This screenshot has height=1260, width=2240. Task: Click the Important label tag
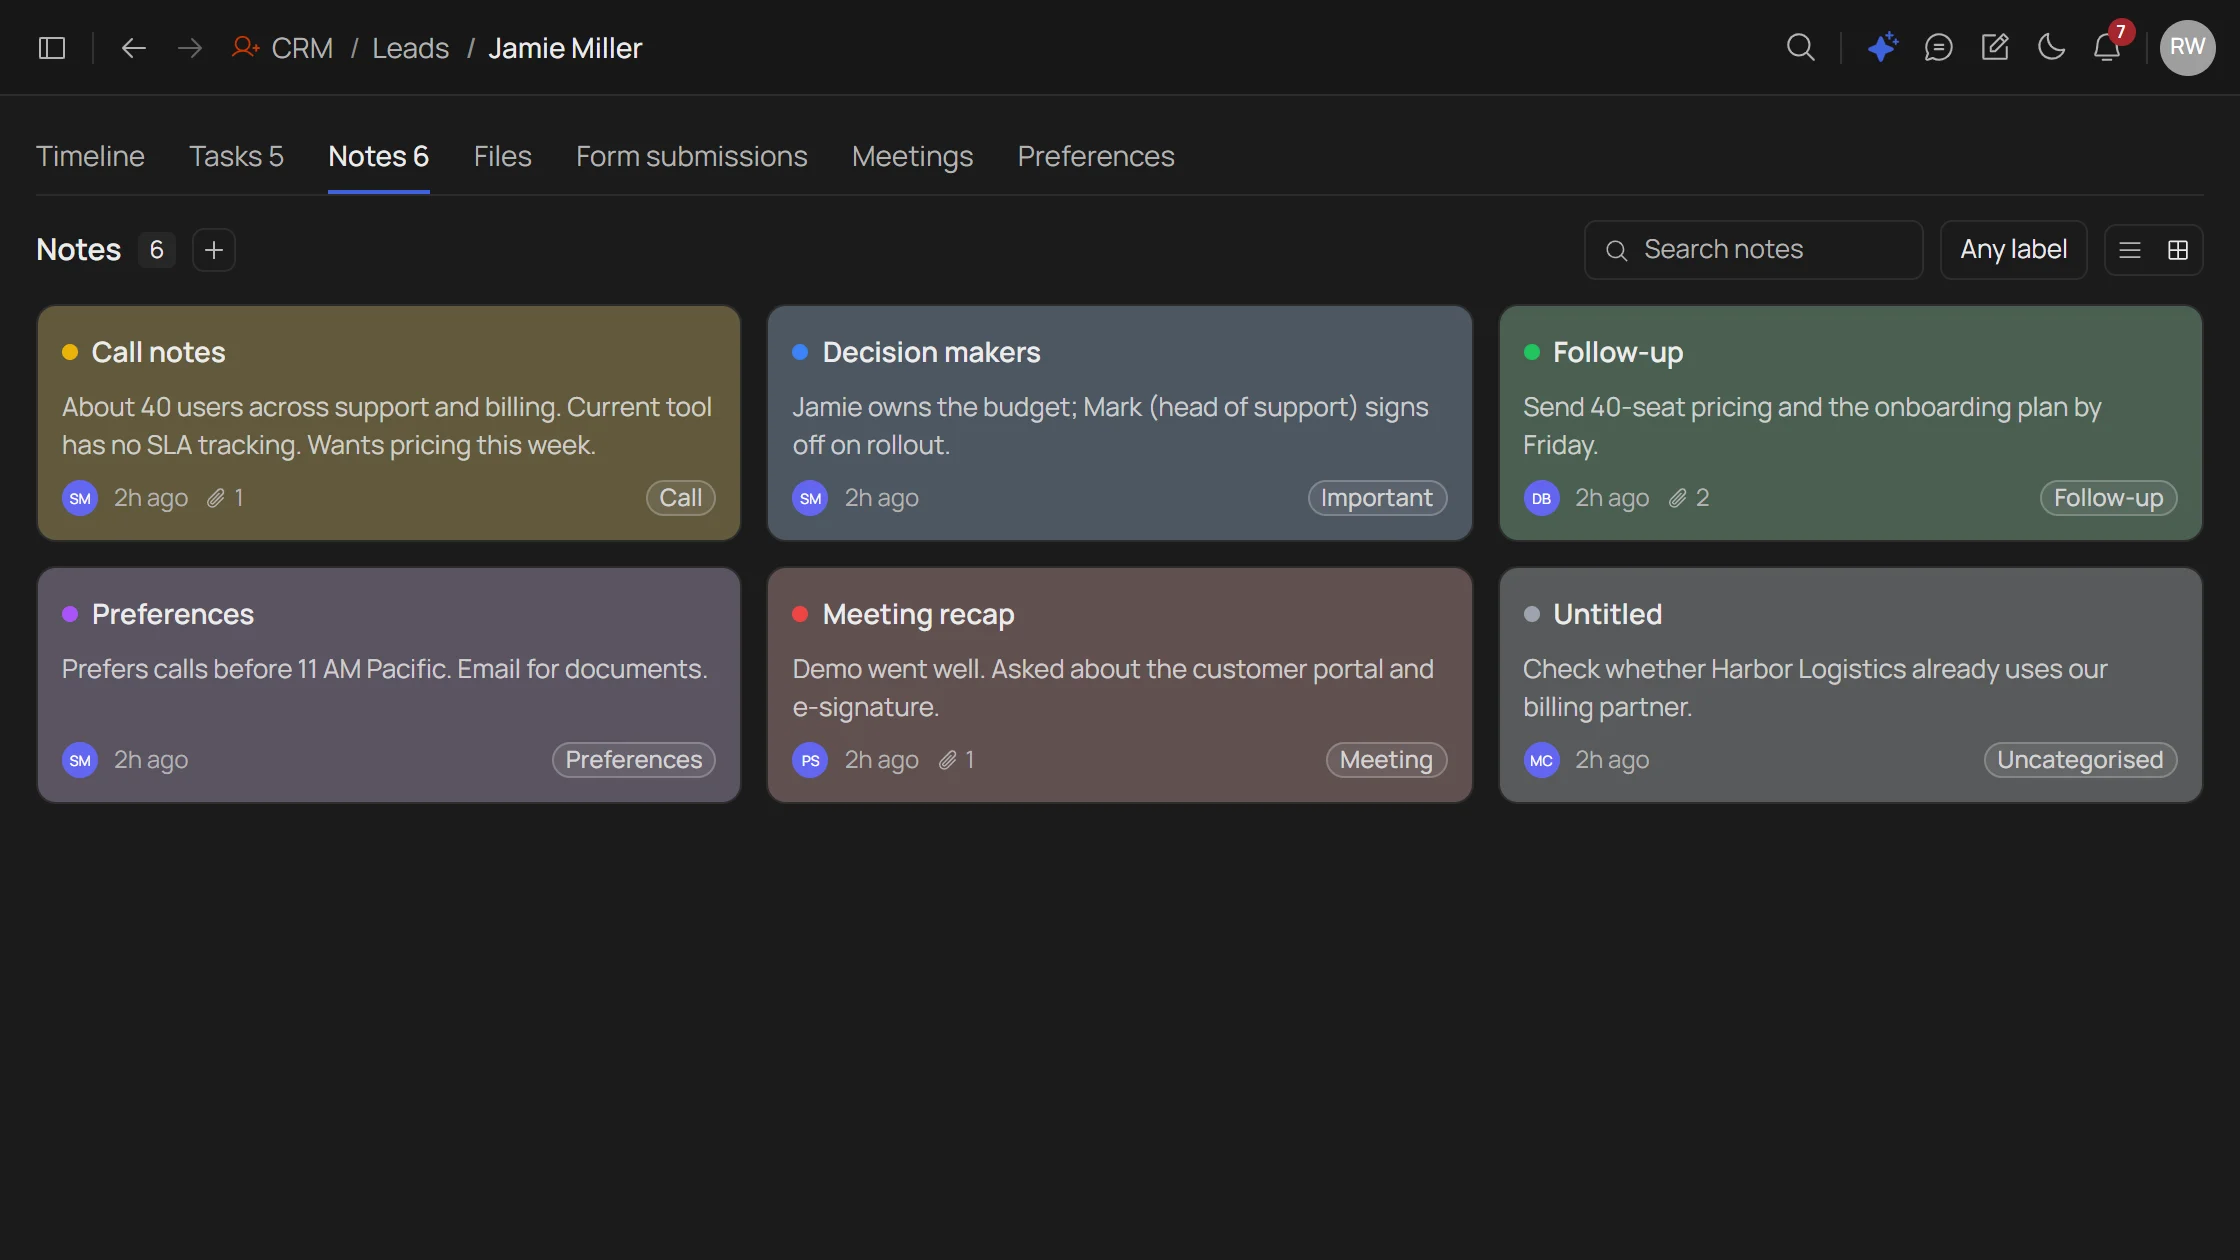[x=1377, y=498]
